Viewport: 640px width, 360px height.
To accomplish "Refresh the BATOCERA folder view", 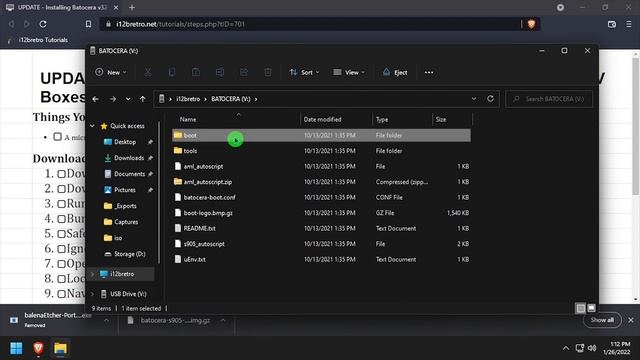I will (x=490, y=99).
